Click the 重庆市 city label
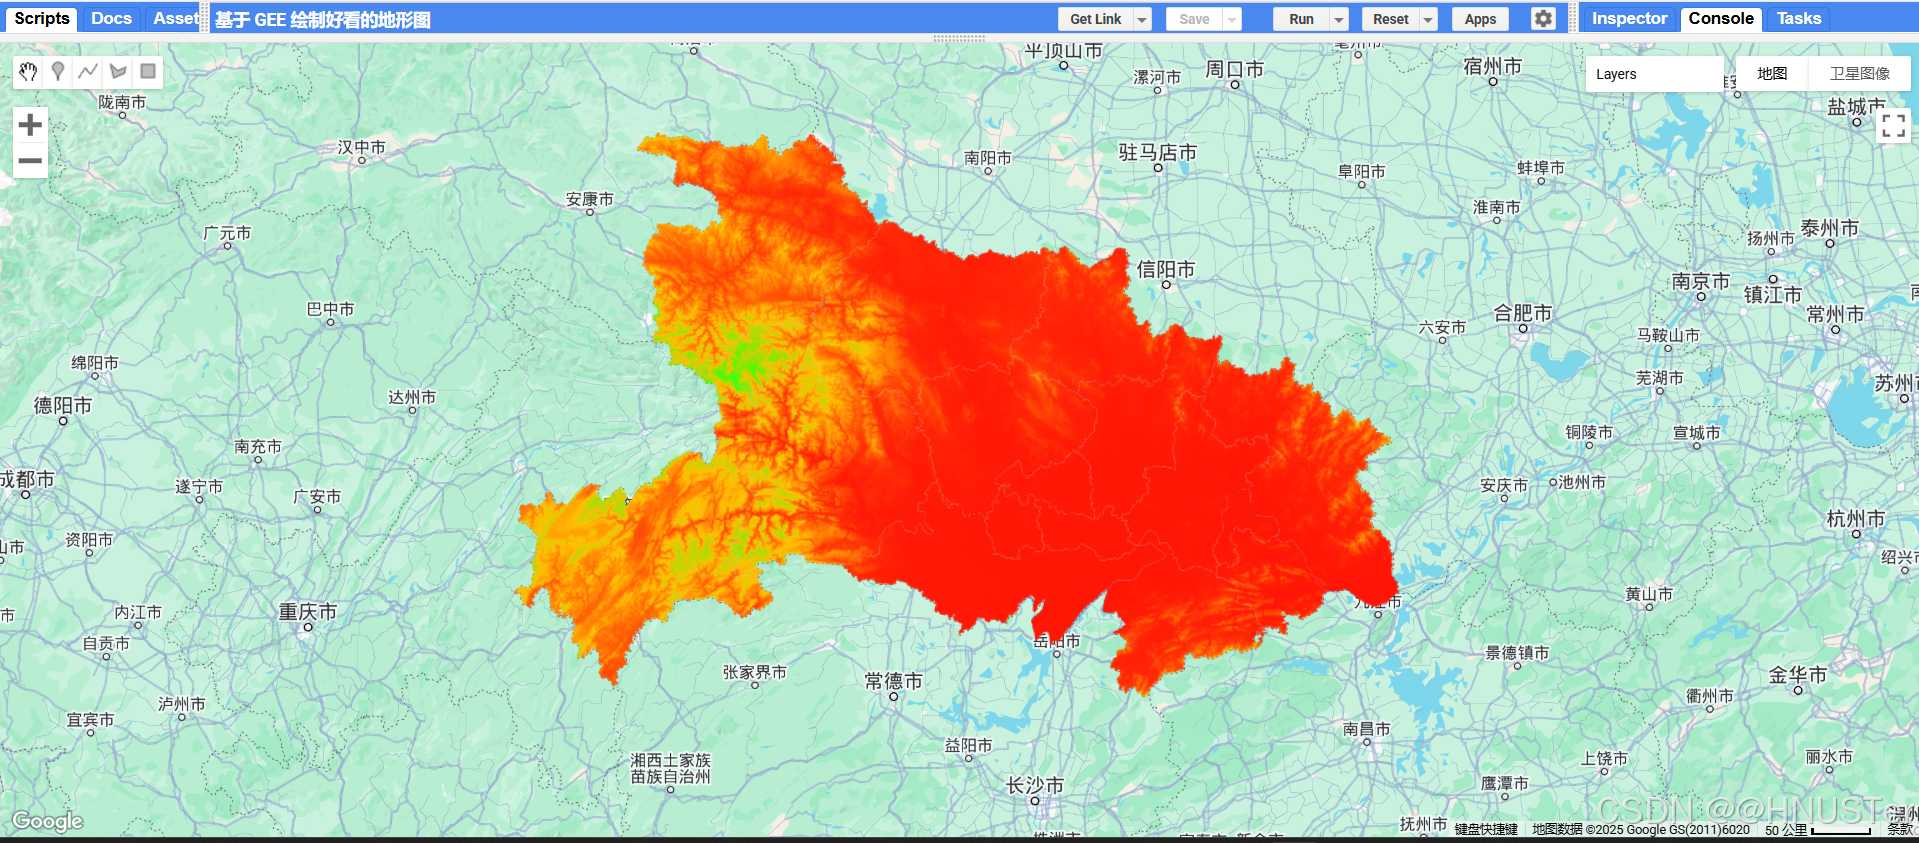1919x843 pixels. click(x=308, y=611)
